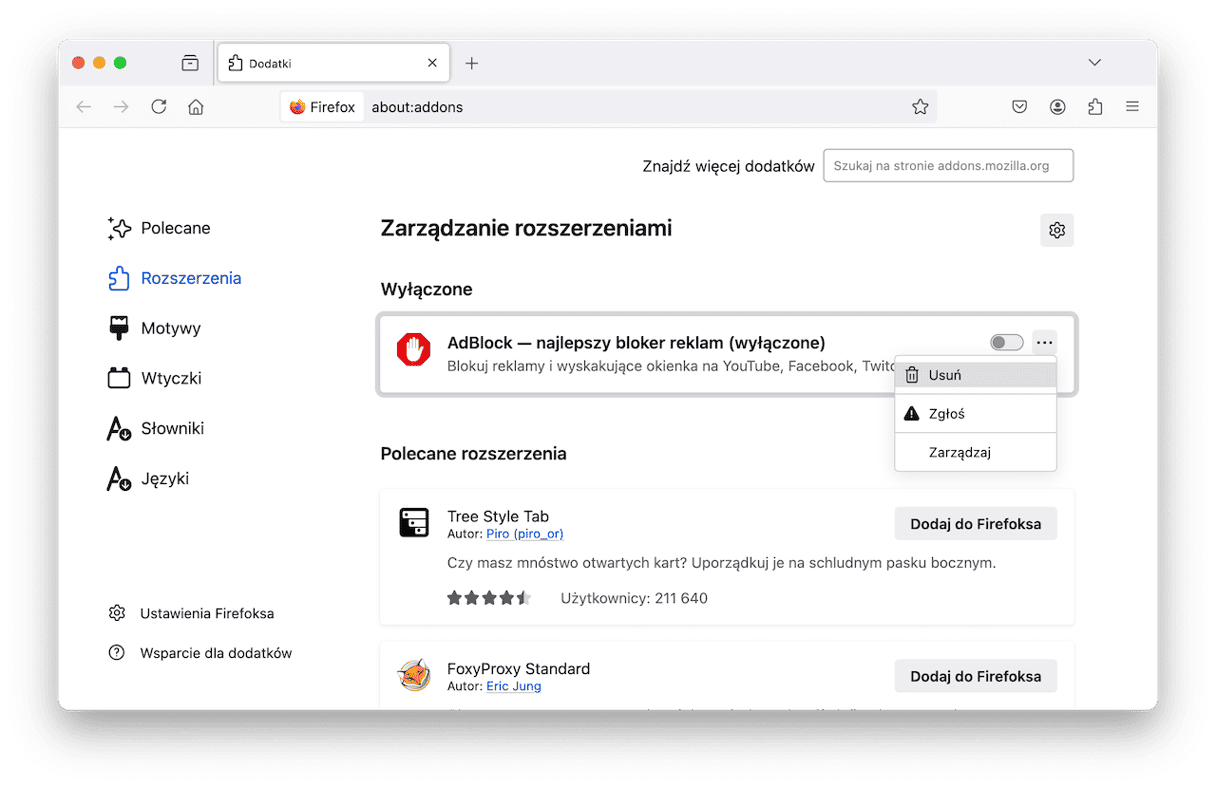Click the Rozszerzenia puzzle piece icon

point(119,278)
